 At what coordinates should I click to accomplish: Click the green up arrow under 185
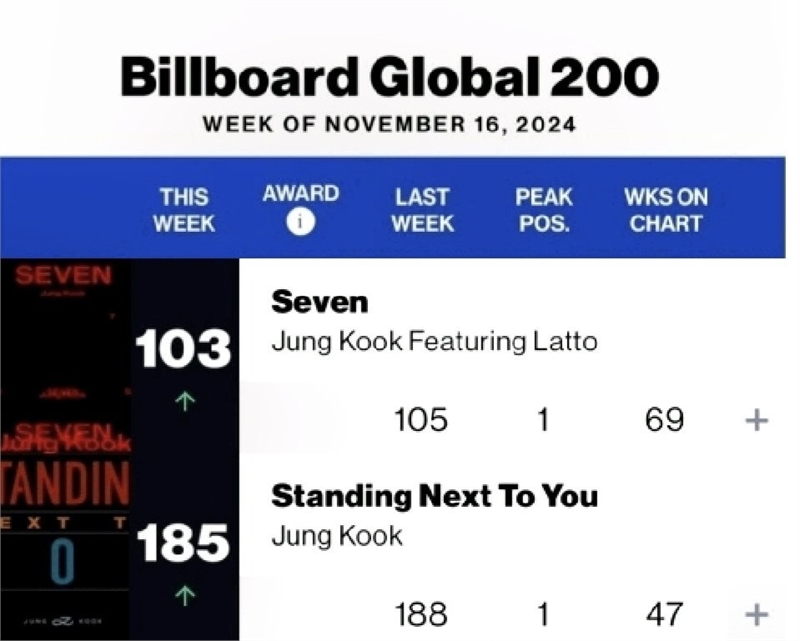point(185,595)
